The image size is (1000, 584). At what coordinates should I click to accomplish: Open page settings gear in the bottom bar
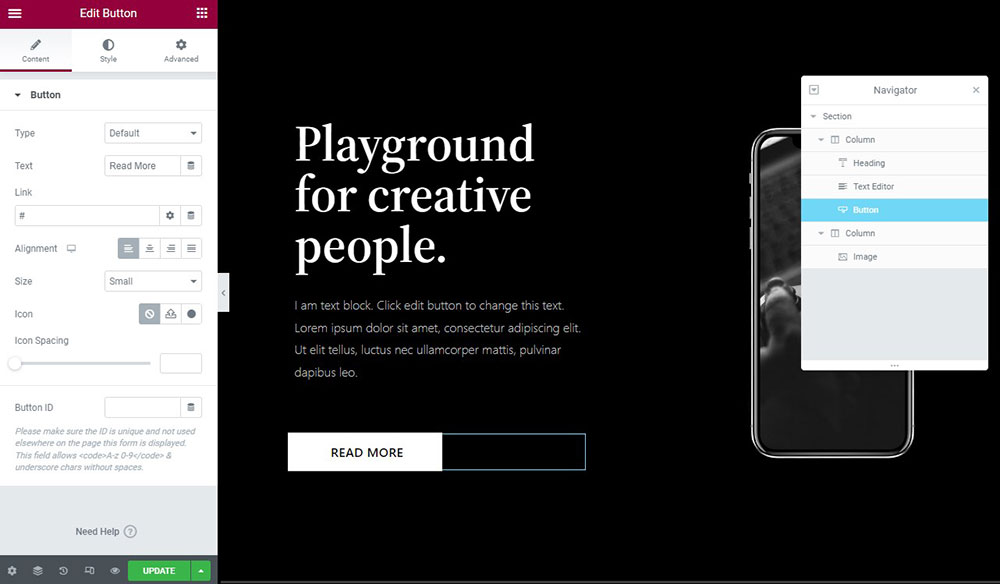coord(12,571)
